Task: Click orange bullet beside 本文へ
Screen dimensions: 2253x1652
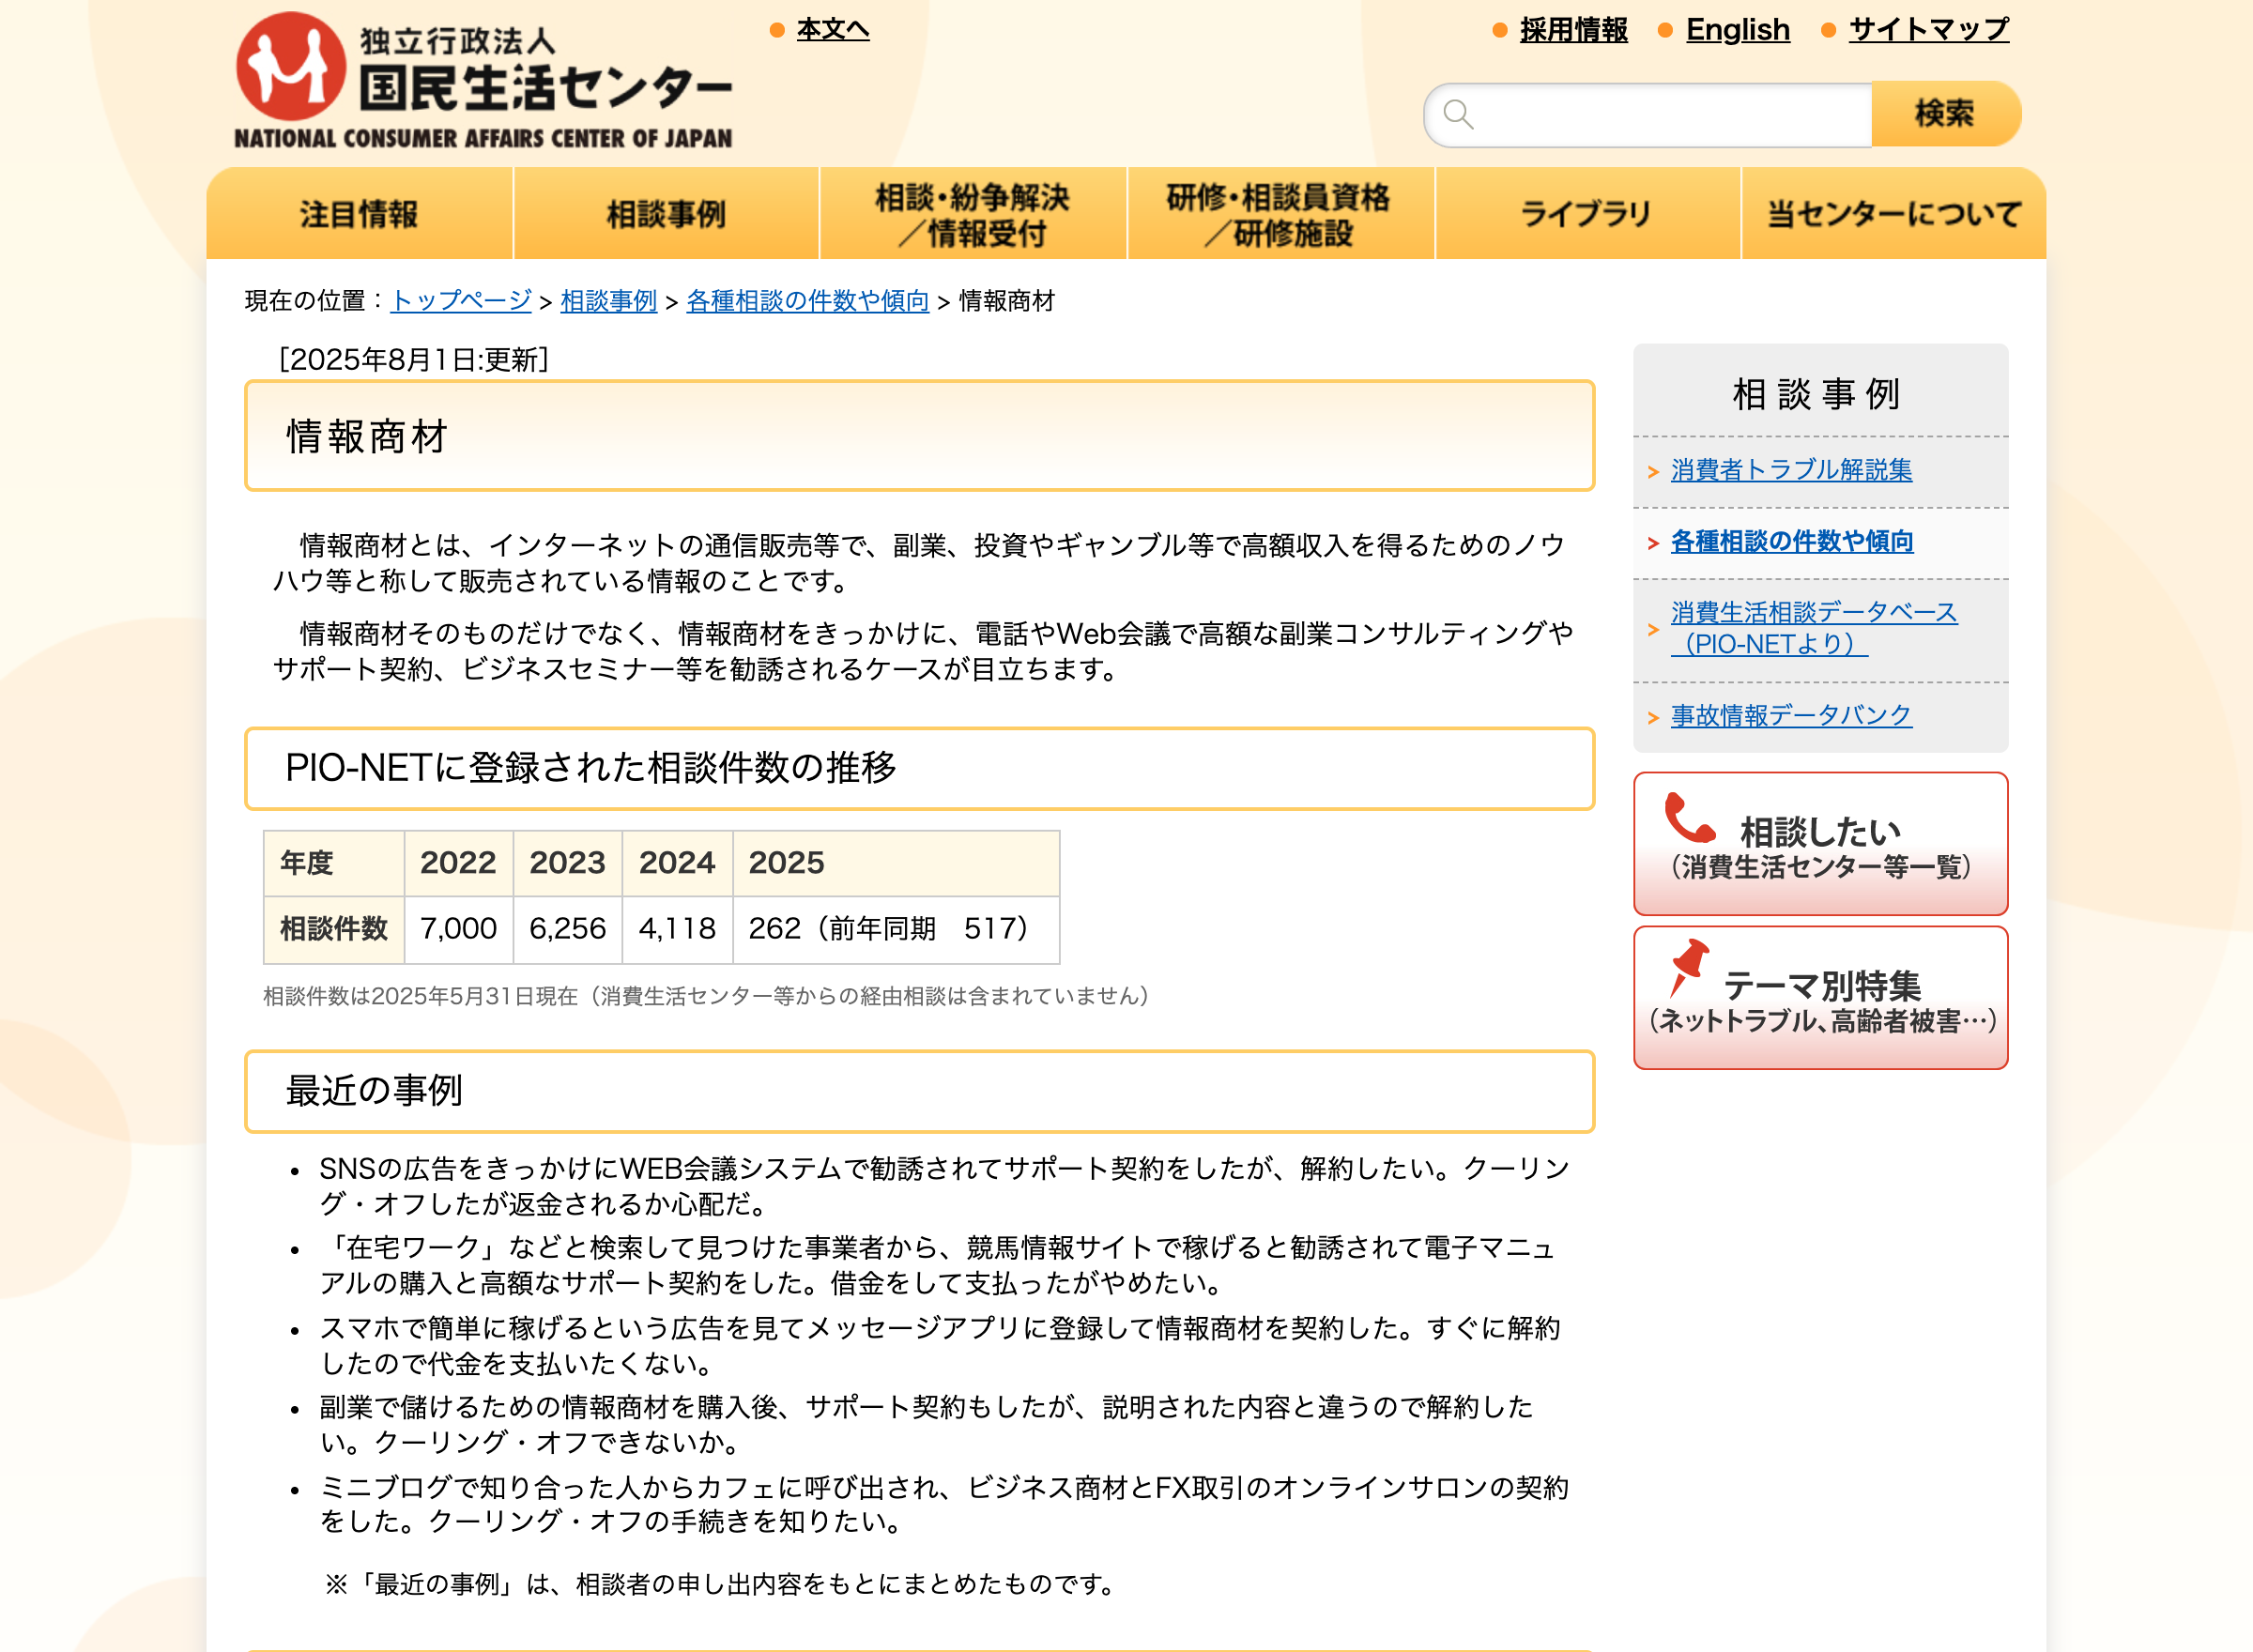Action: click(776, 31)
